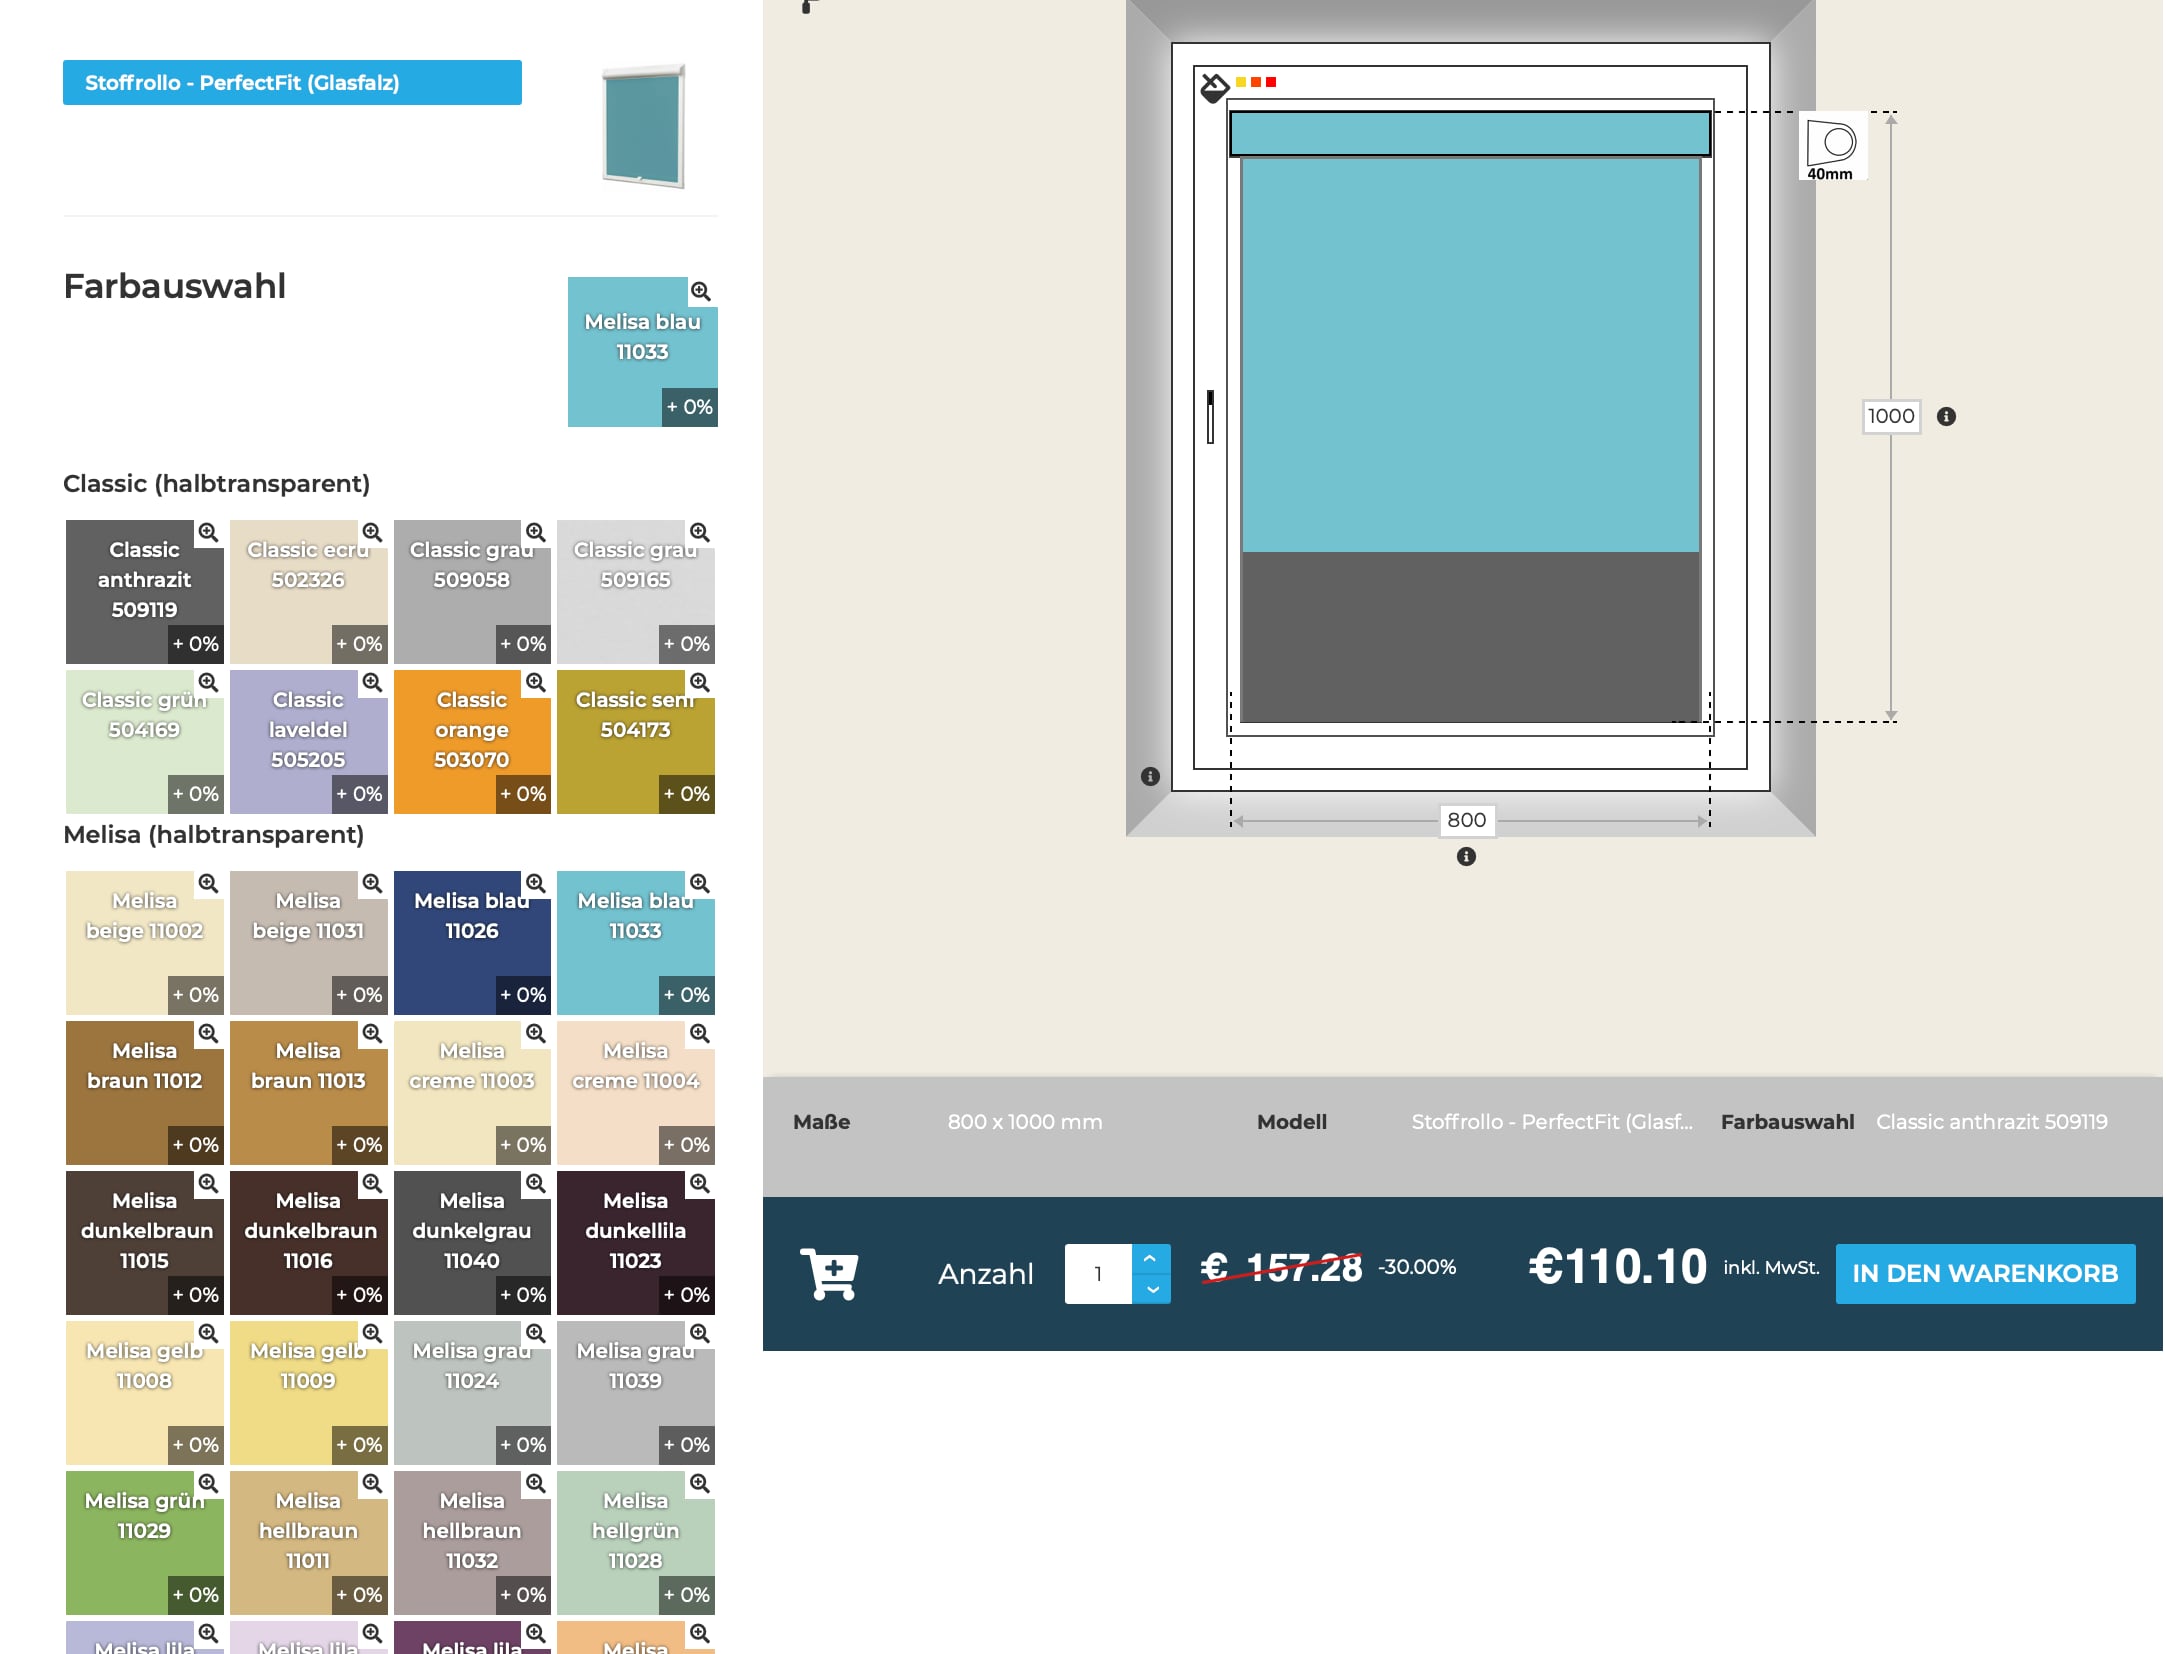
Task: Pick Melisa dunkelbraun 11015 swatch
Action: pos(144,1243)
